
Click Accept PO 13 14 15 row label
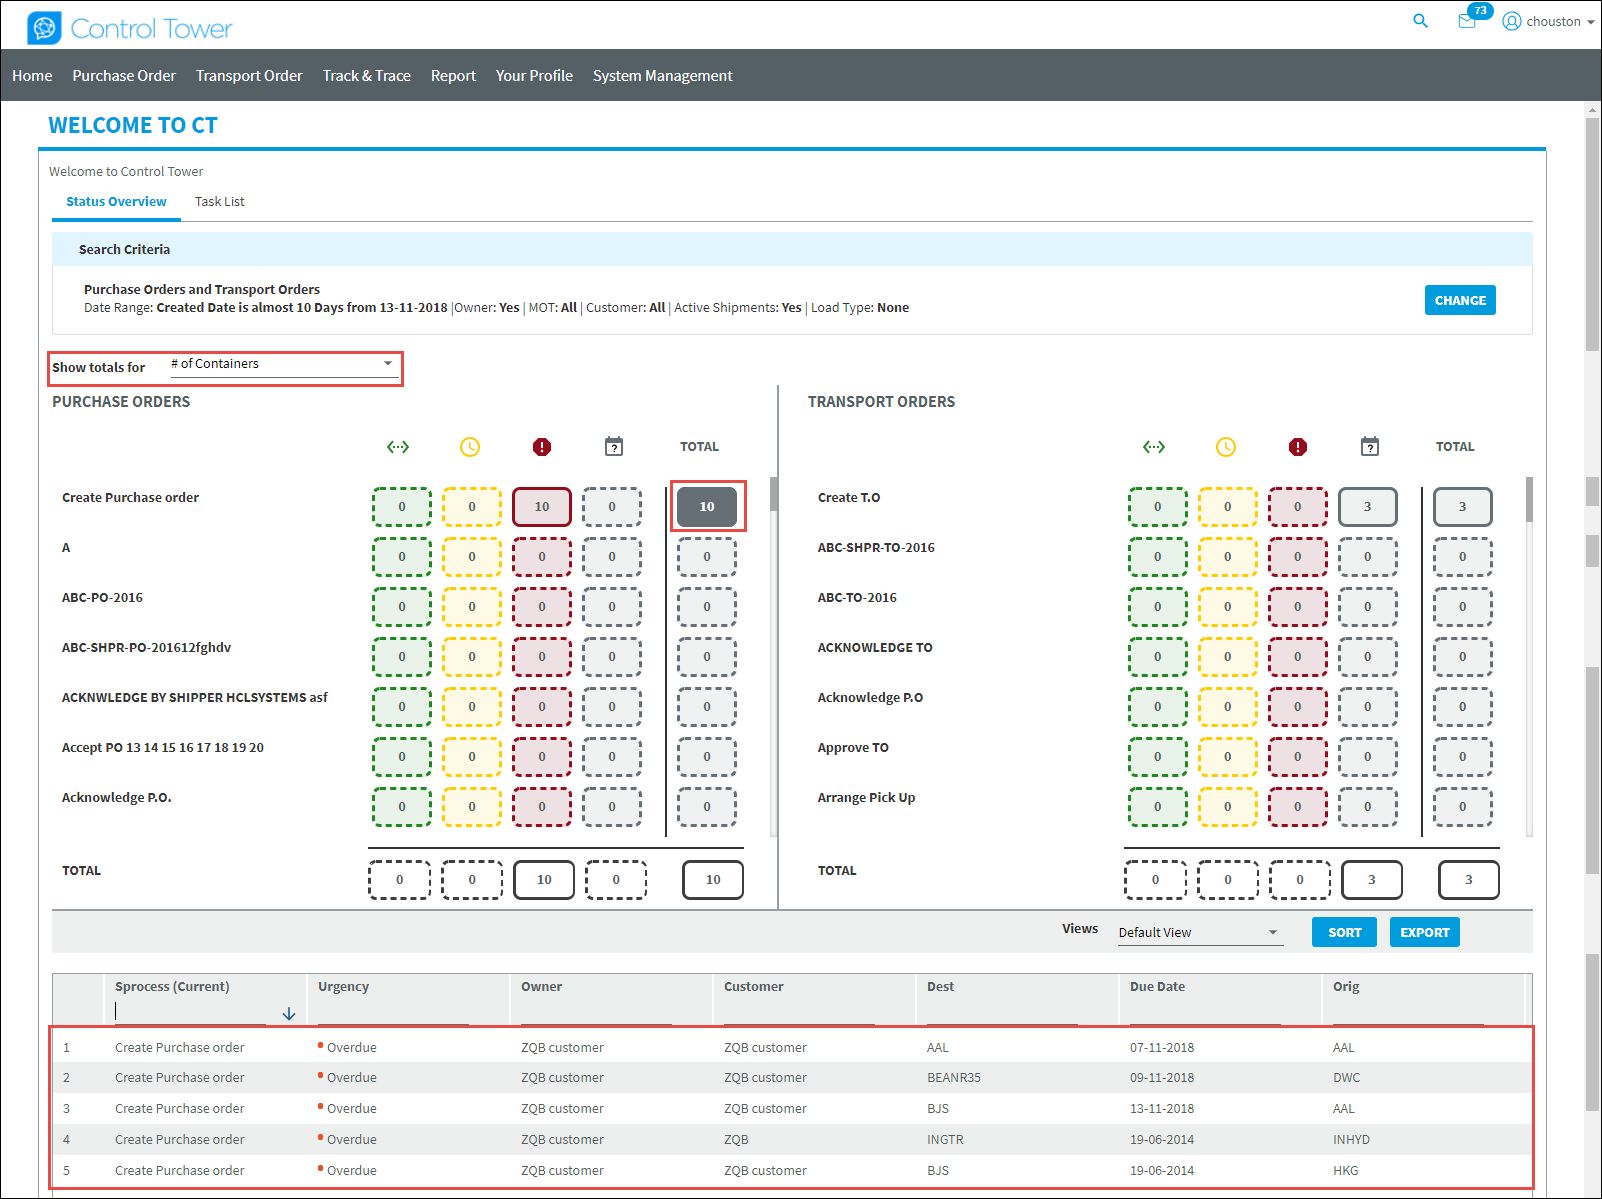pos(163,747)
